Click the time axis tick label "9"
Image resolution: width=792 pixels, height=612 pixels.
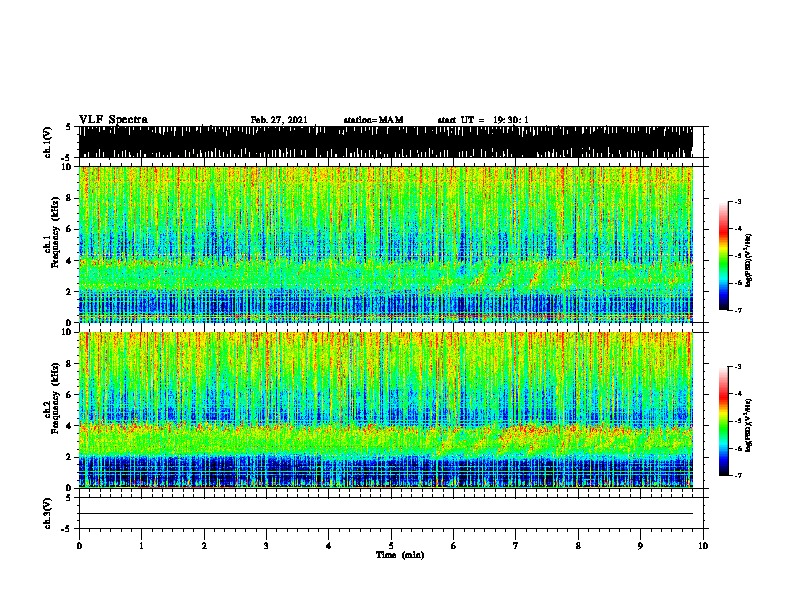tap(640, 546)
